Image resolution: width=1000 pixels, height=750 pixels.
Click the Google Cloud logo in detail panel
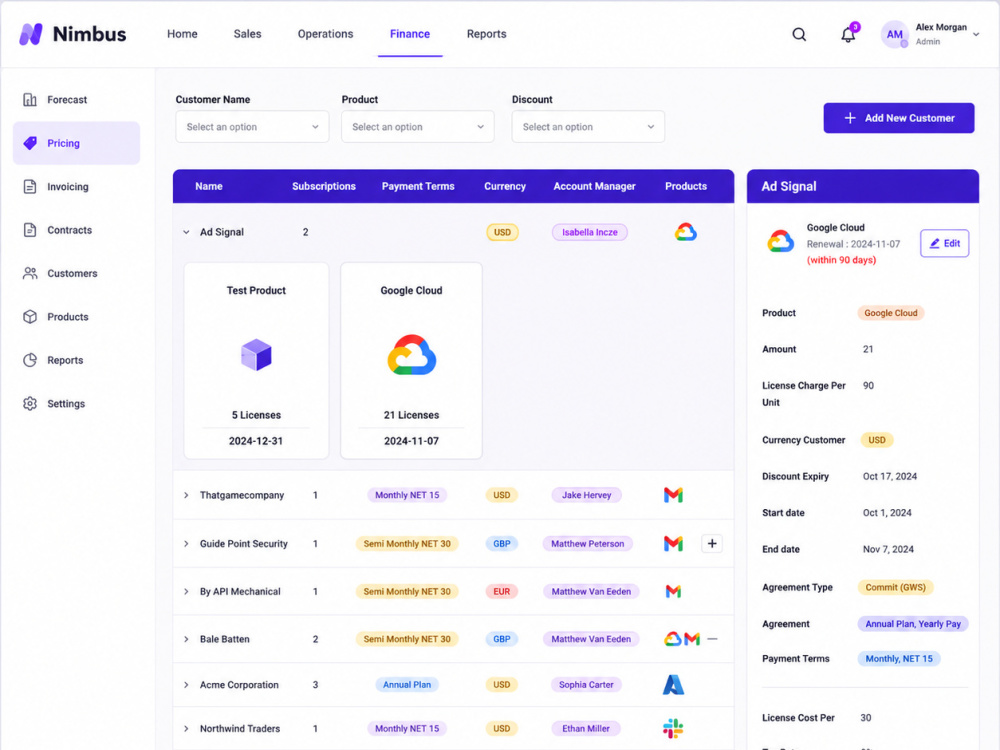click(781, 242)
